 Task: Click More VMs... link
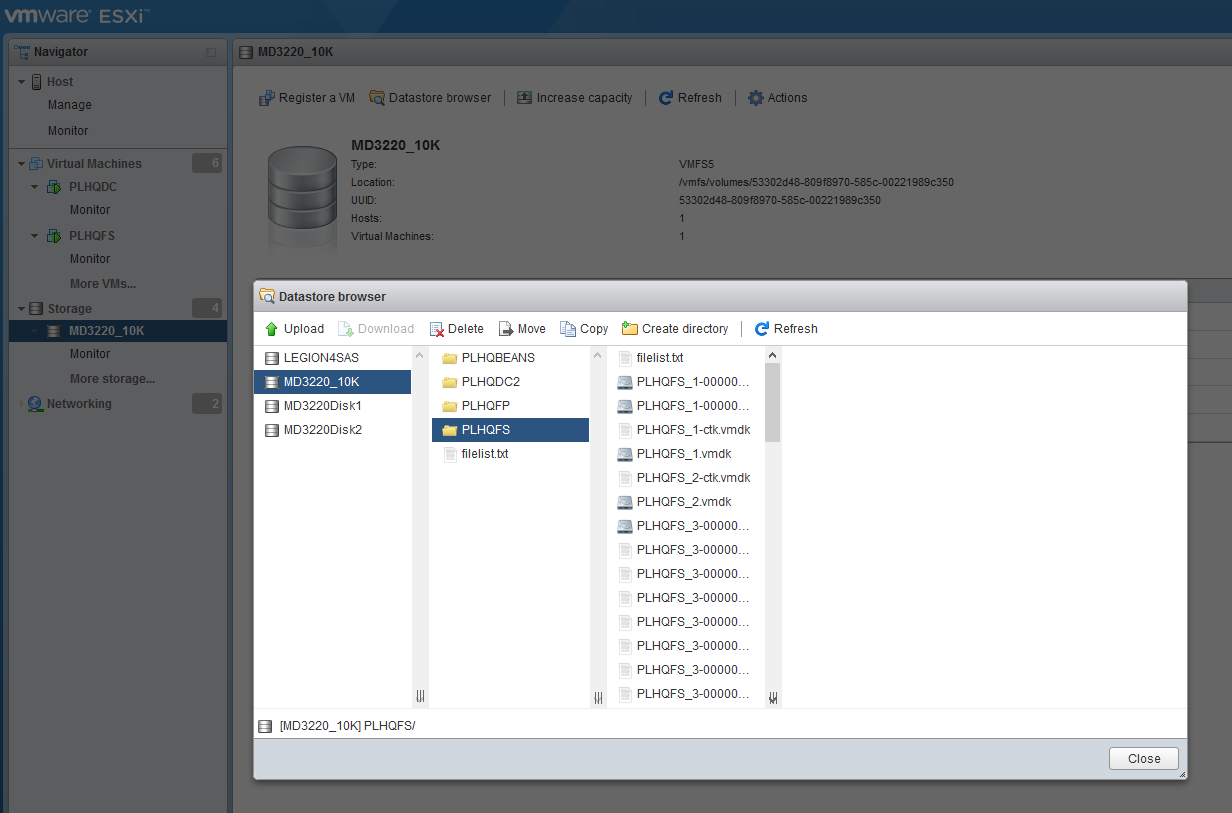point(103,284)
